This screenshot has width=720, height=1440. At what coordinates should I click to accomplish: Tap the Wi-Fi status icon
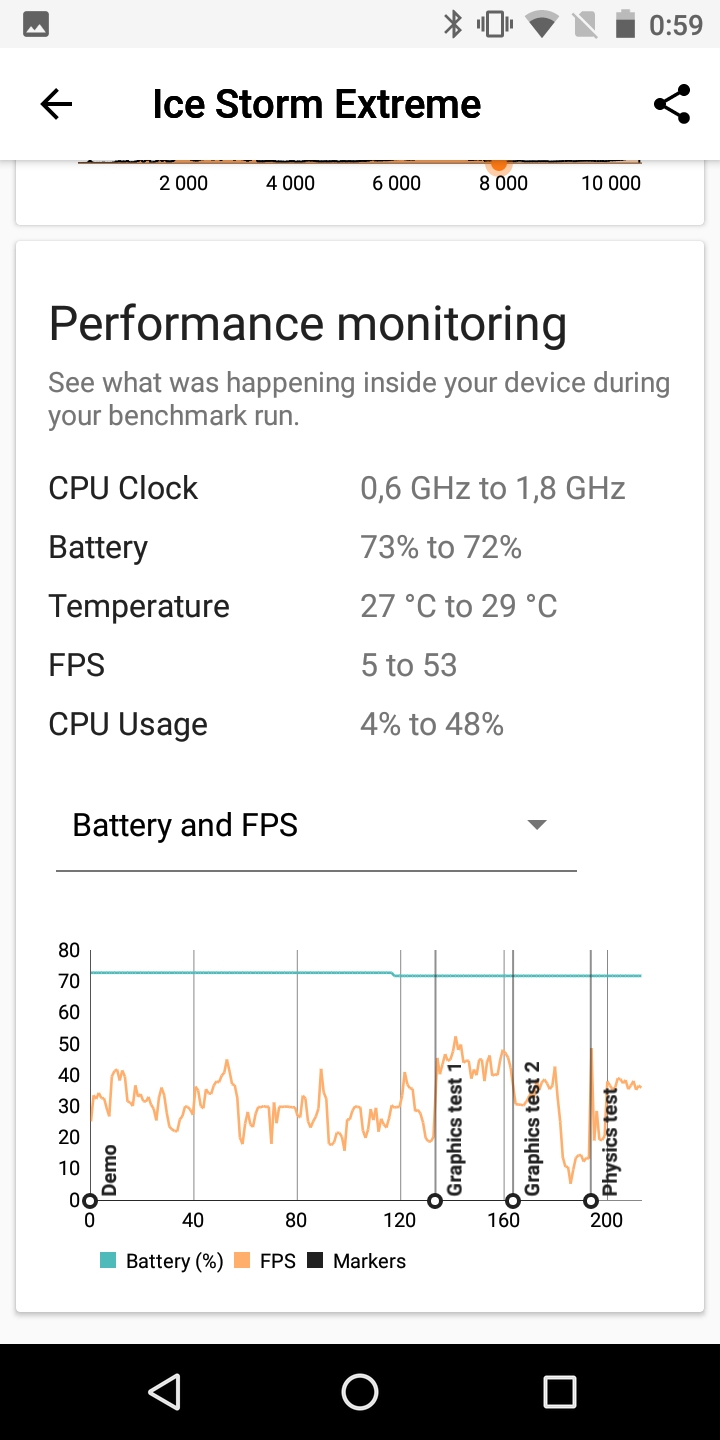(x=541, y=24)
